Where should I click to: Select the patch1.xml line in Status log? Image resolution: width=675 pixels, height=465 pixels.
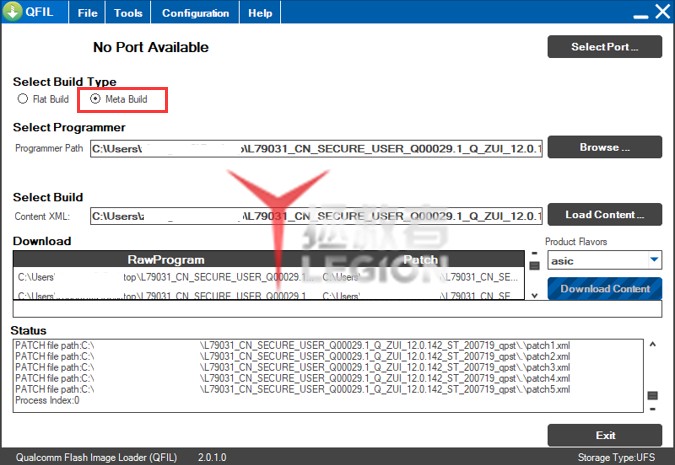[293, 345]
